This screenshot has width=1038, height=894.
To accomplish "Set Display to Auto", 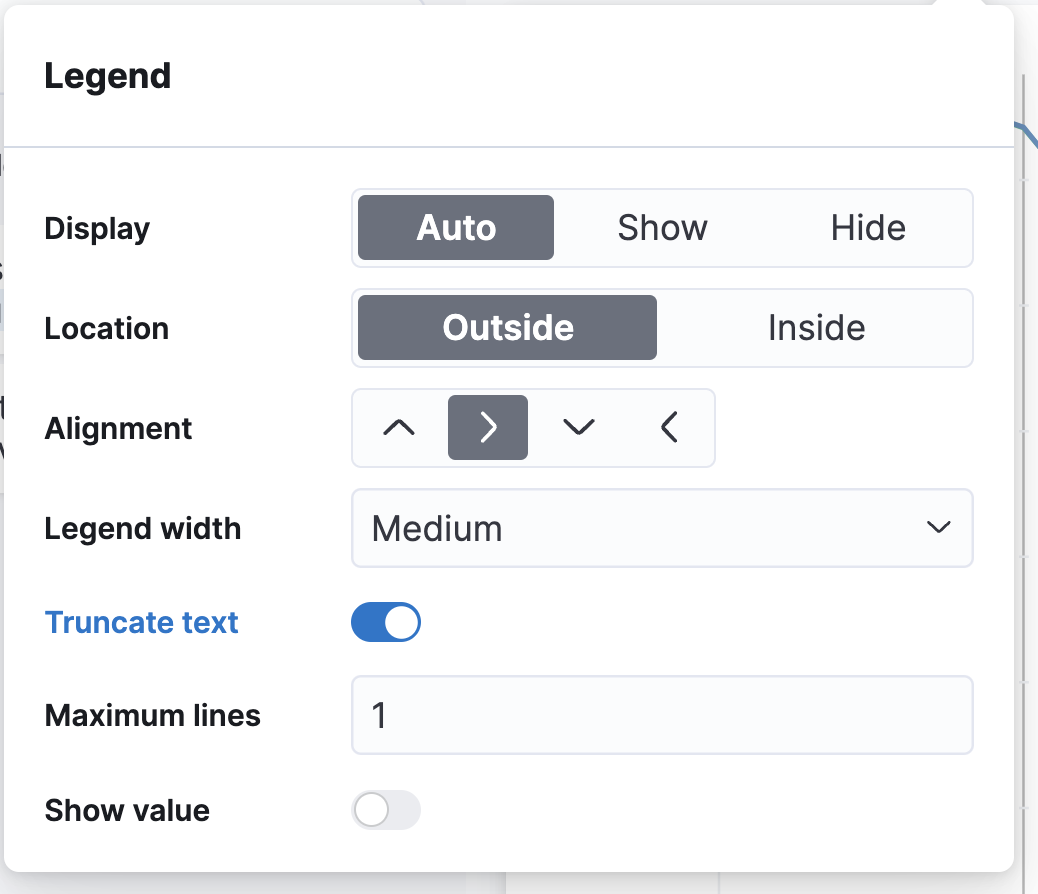I will pyautogui.click(x=456, y=228).
